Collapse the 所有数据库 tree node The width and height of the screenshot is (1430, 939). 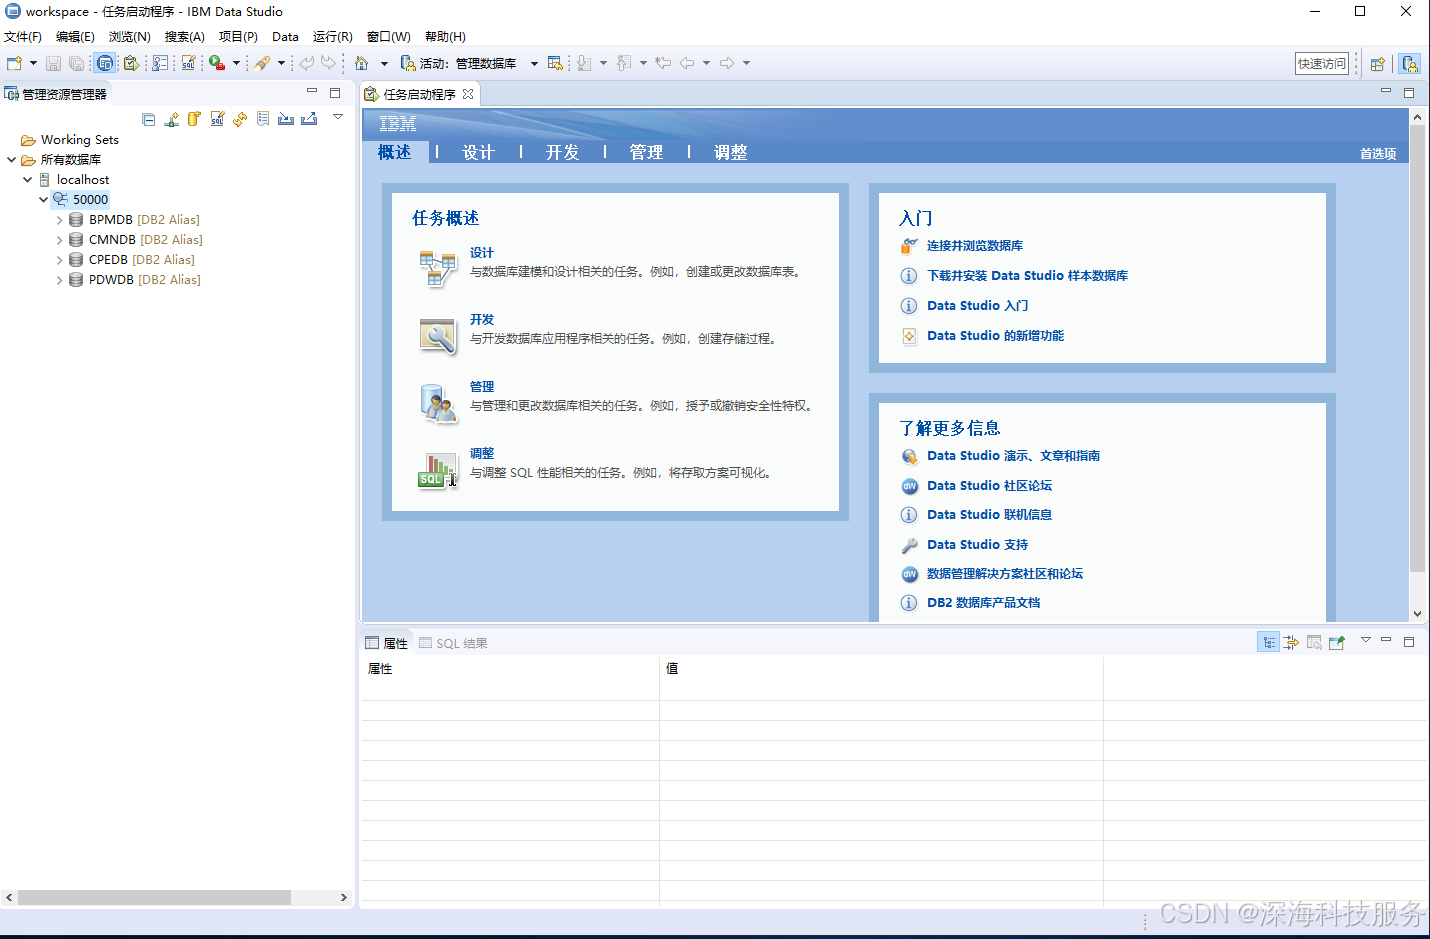coord(11,159)
